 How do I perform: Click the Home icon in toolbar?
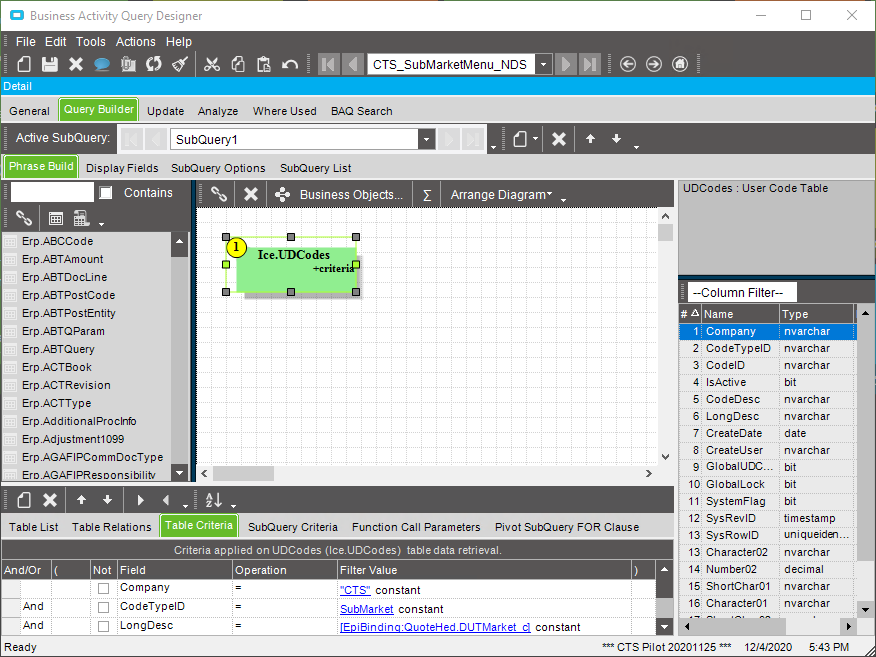[x=680, y=64]
